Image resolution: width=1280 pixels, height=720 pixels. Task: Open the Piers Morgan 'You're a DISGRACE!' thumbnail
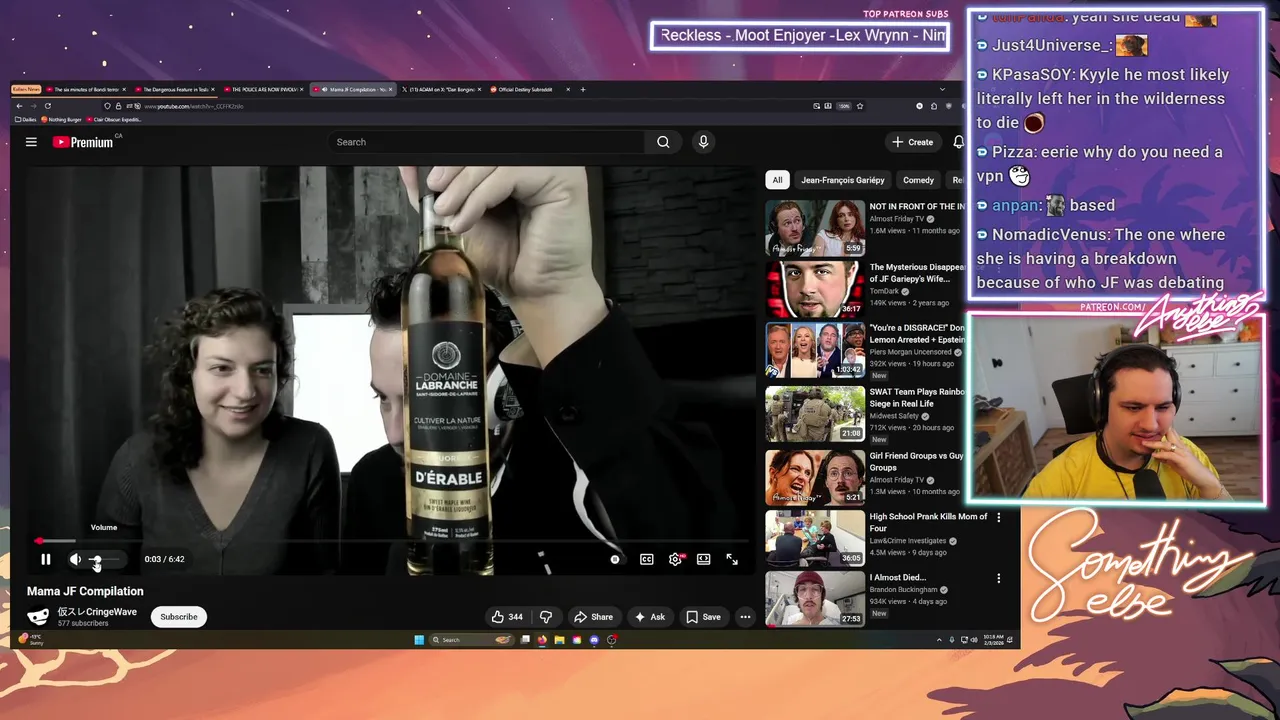click(x=815, y=350)
